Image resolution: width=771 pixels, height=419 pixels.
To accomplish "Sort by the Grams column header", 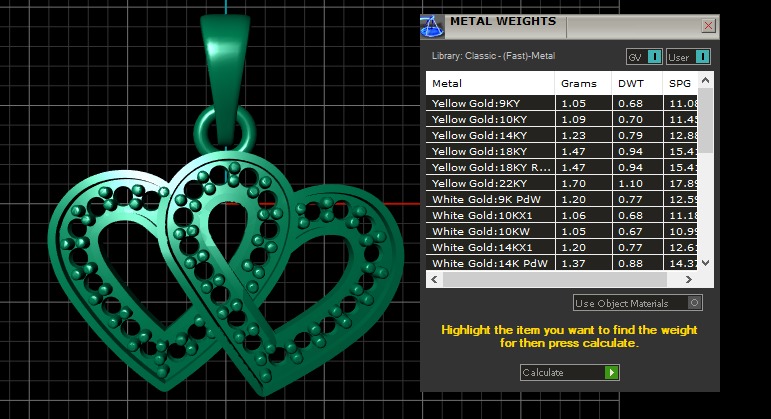I will 583,84.
